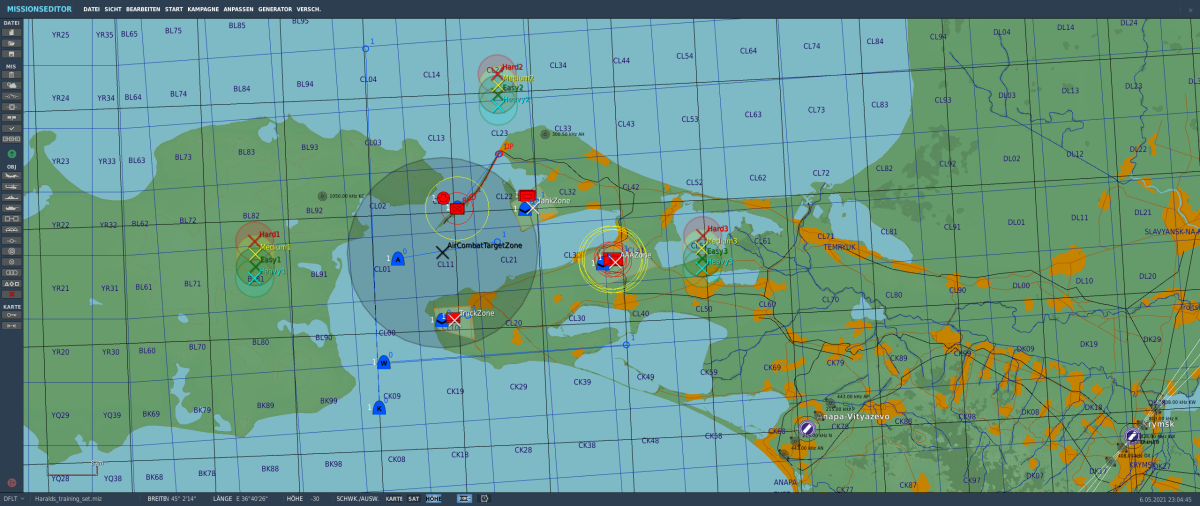Switch map mode to KARTE
The image size is (1200, 506).
pos(394,498)
